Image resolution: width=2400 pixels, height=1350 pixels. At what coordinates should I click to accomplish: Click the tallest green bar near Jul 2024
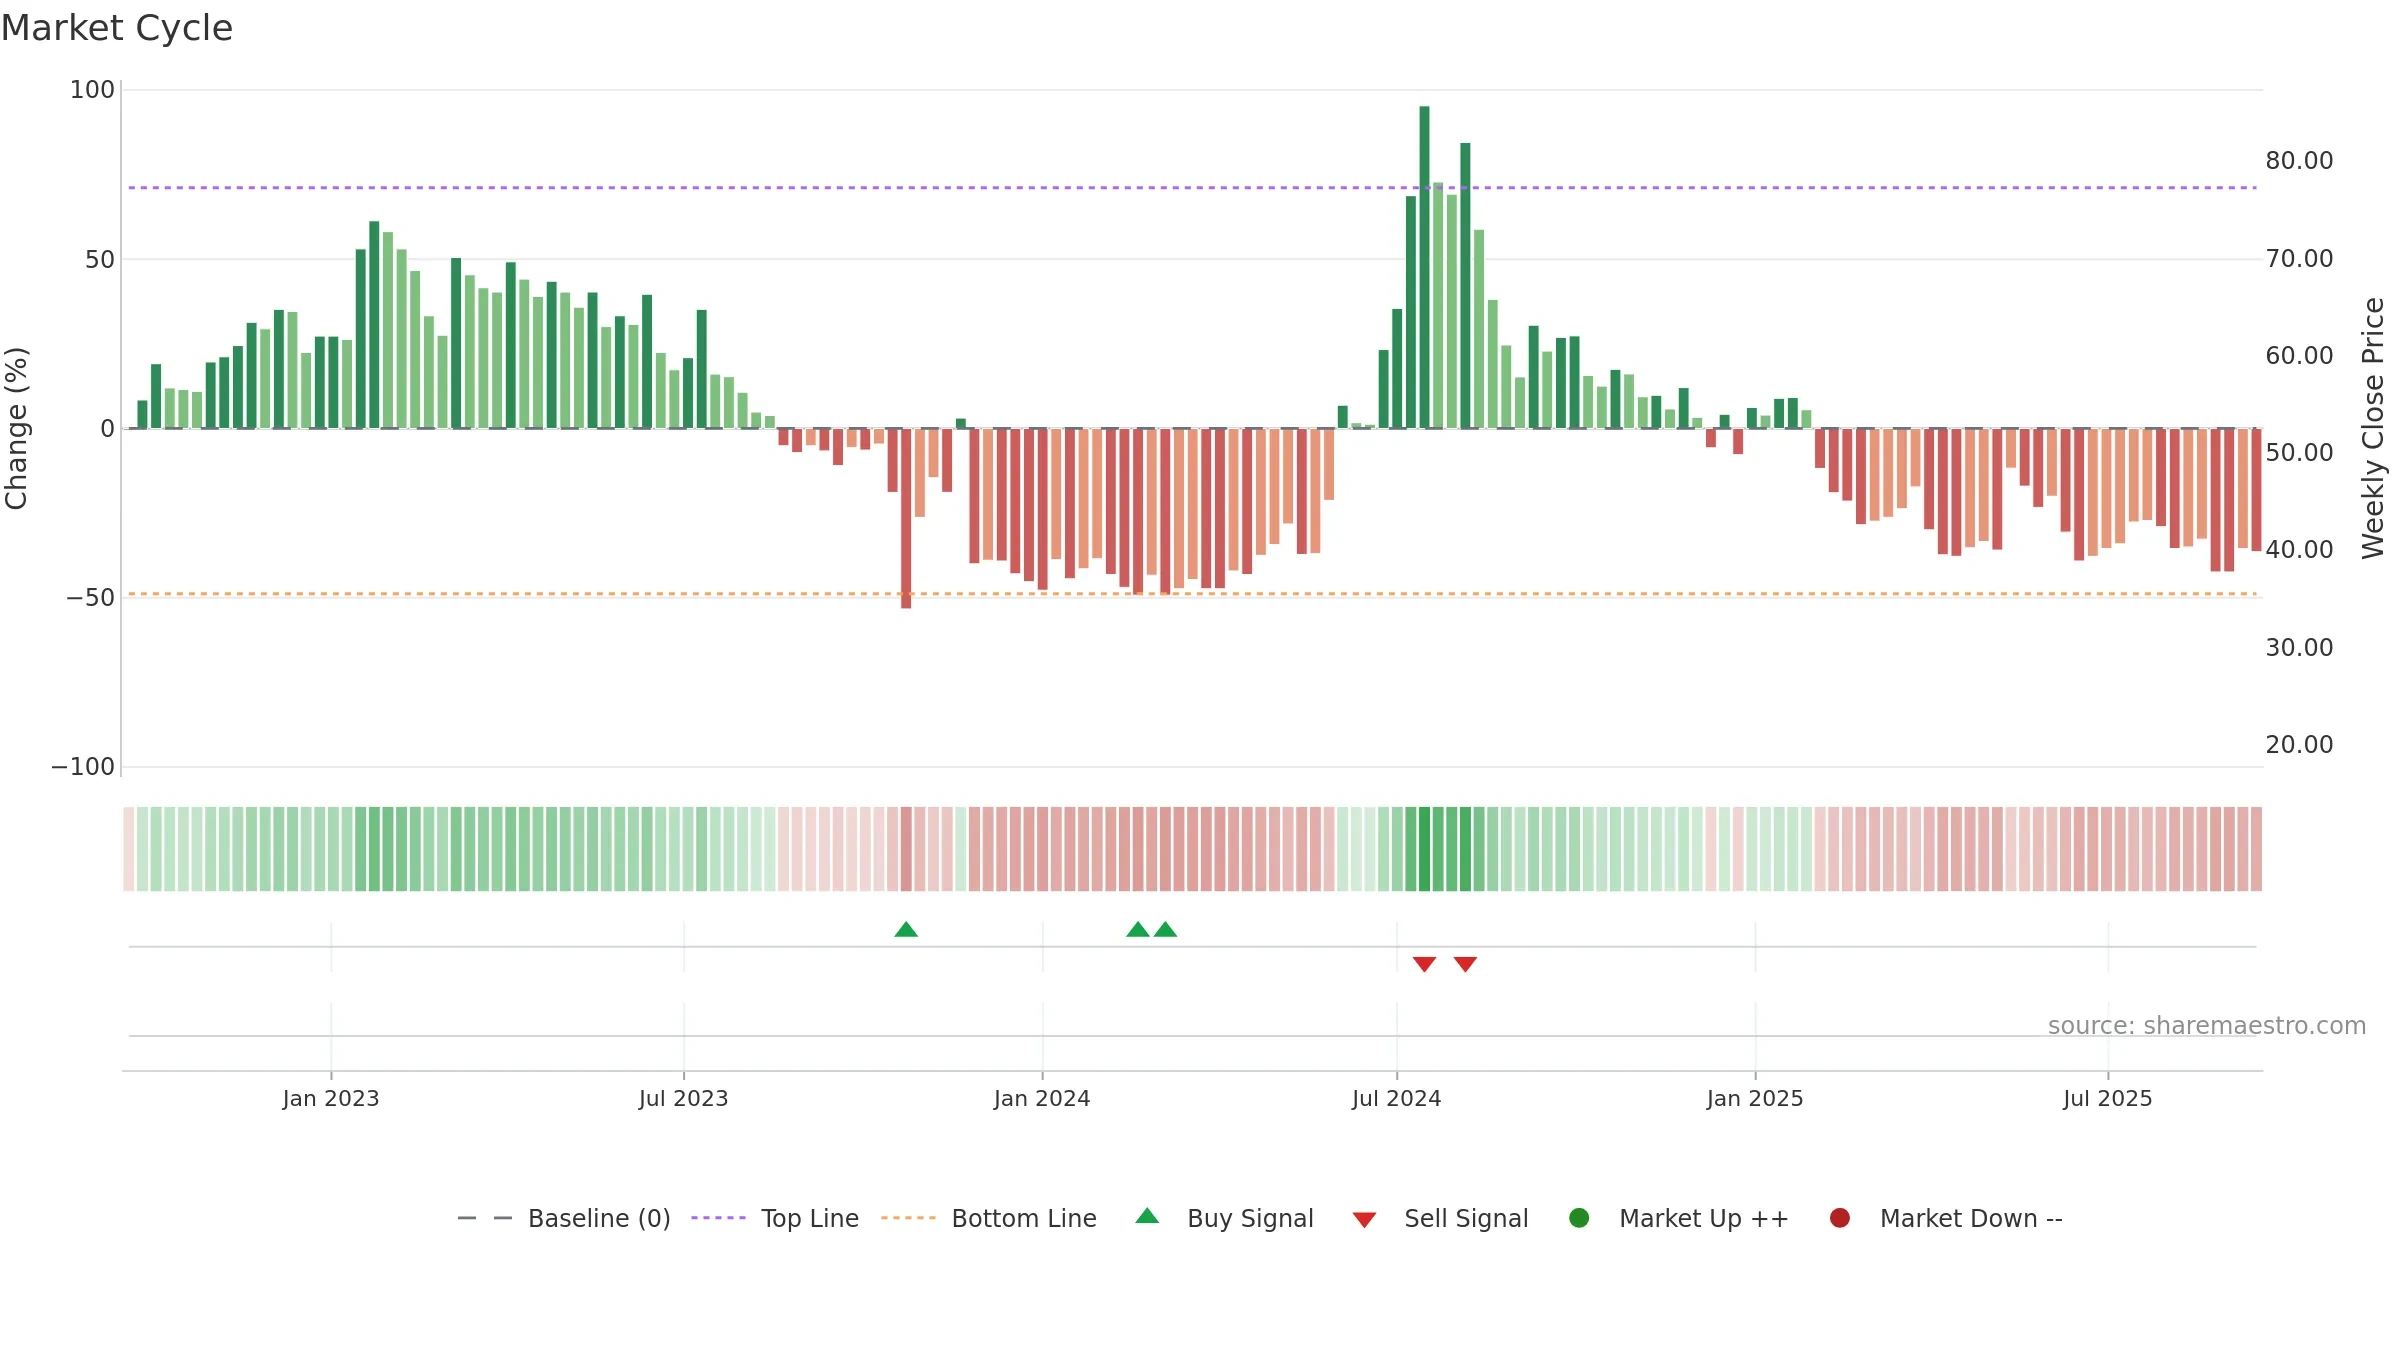(x=1424, y=267)
